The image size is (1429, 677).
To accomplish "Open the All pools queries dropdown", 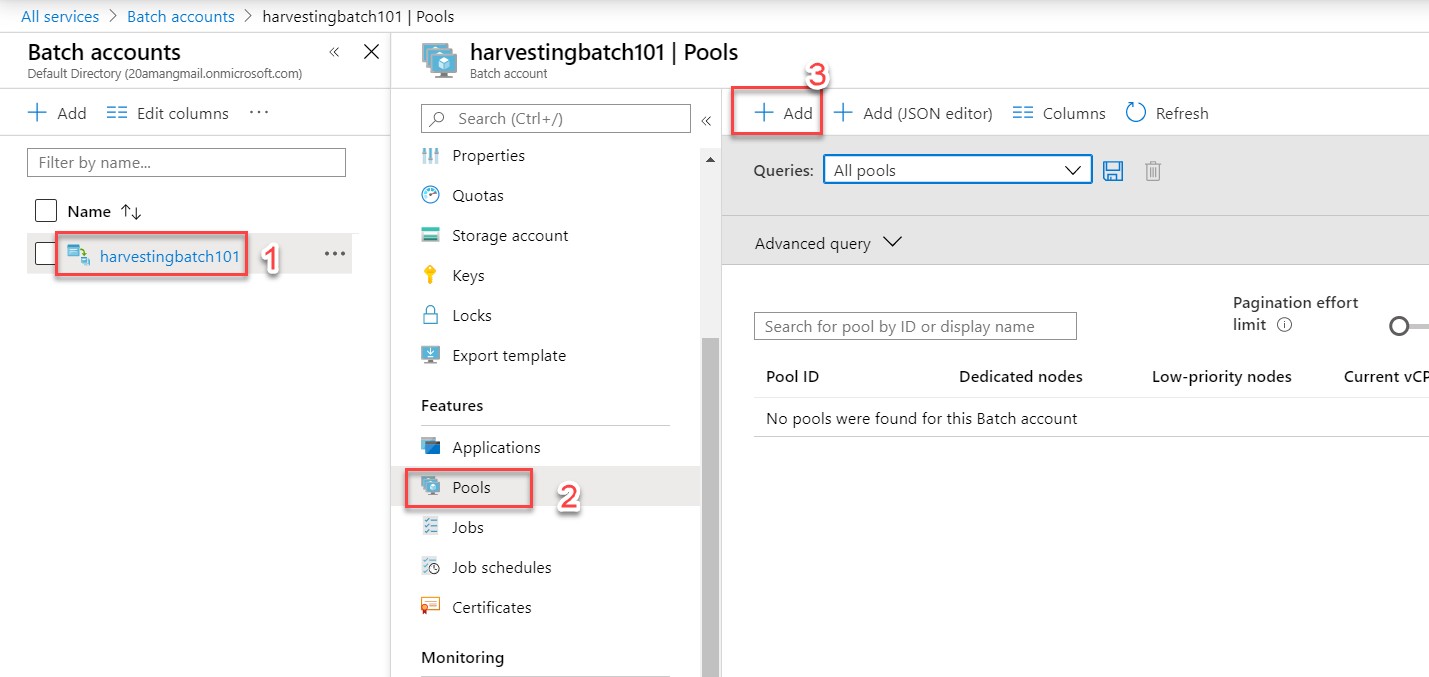I will point(957,170).
